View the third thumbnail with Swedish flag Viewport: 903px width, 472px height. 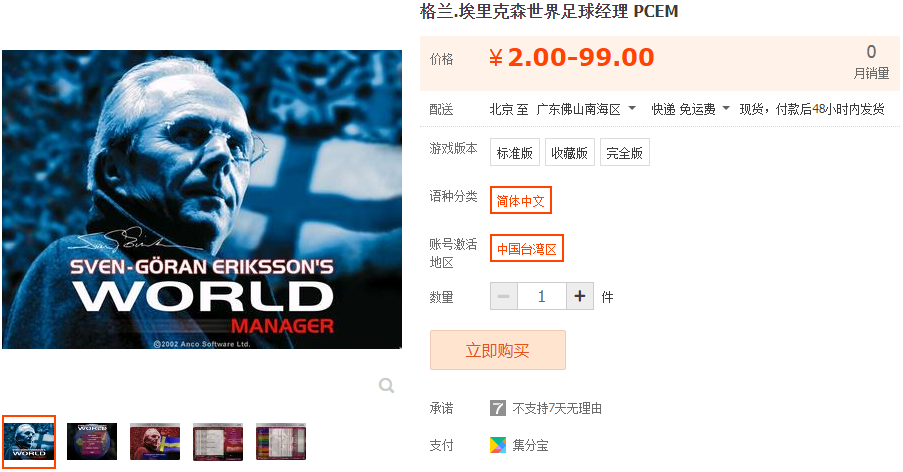pos(155,441)
